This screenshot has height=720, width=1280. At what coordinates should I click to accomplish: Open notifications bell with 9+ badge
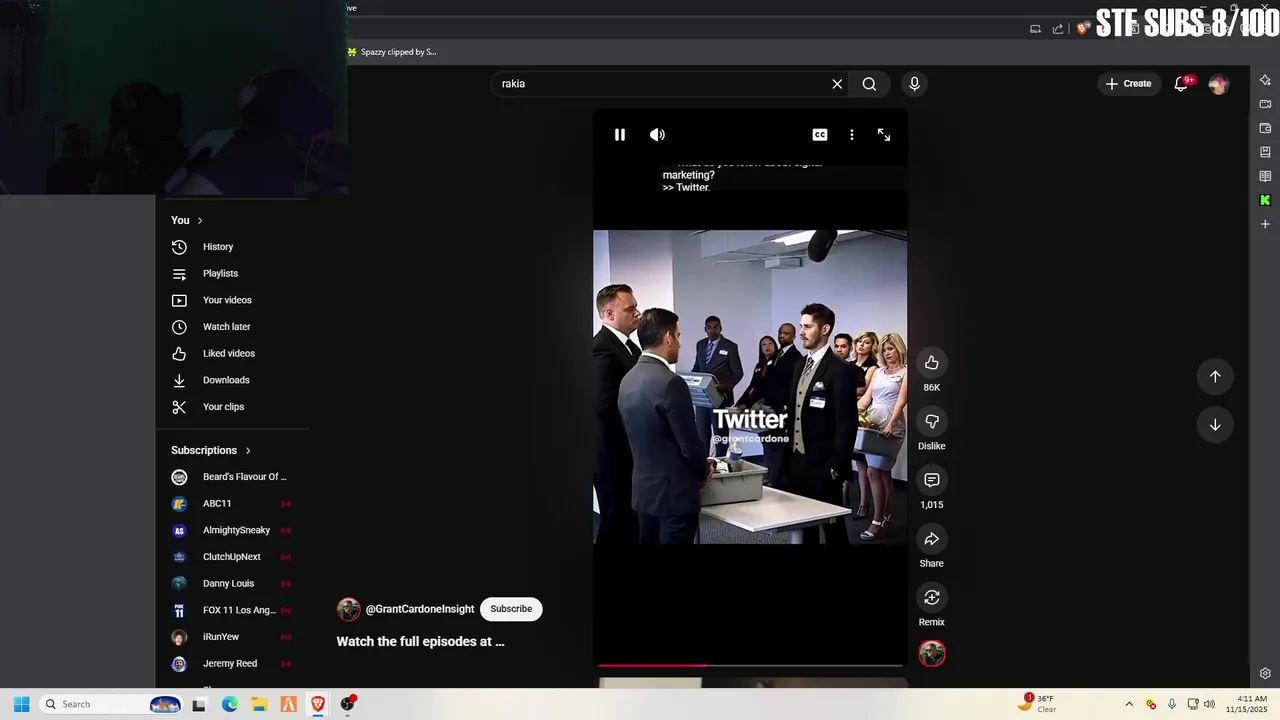point(1182,84)
